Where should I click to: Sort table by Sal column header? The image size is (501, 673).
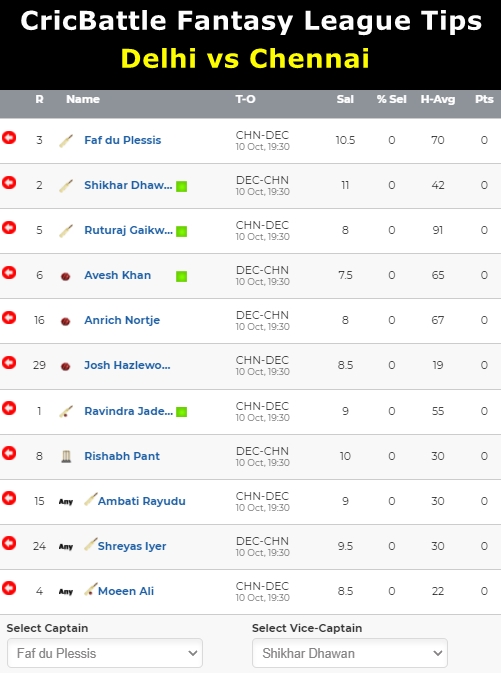tap(345, 99)
